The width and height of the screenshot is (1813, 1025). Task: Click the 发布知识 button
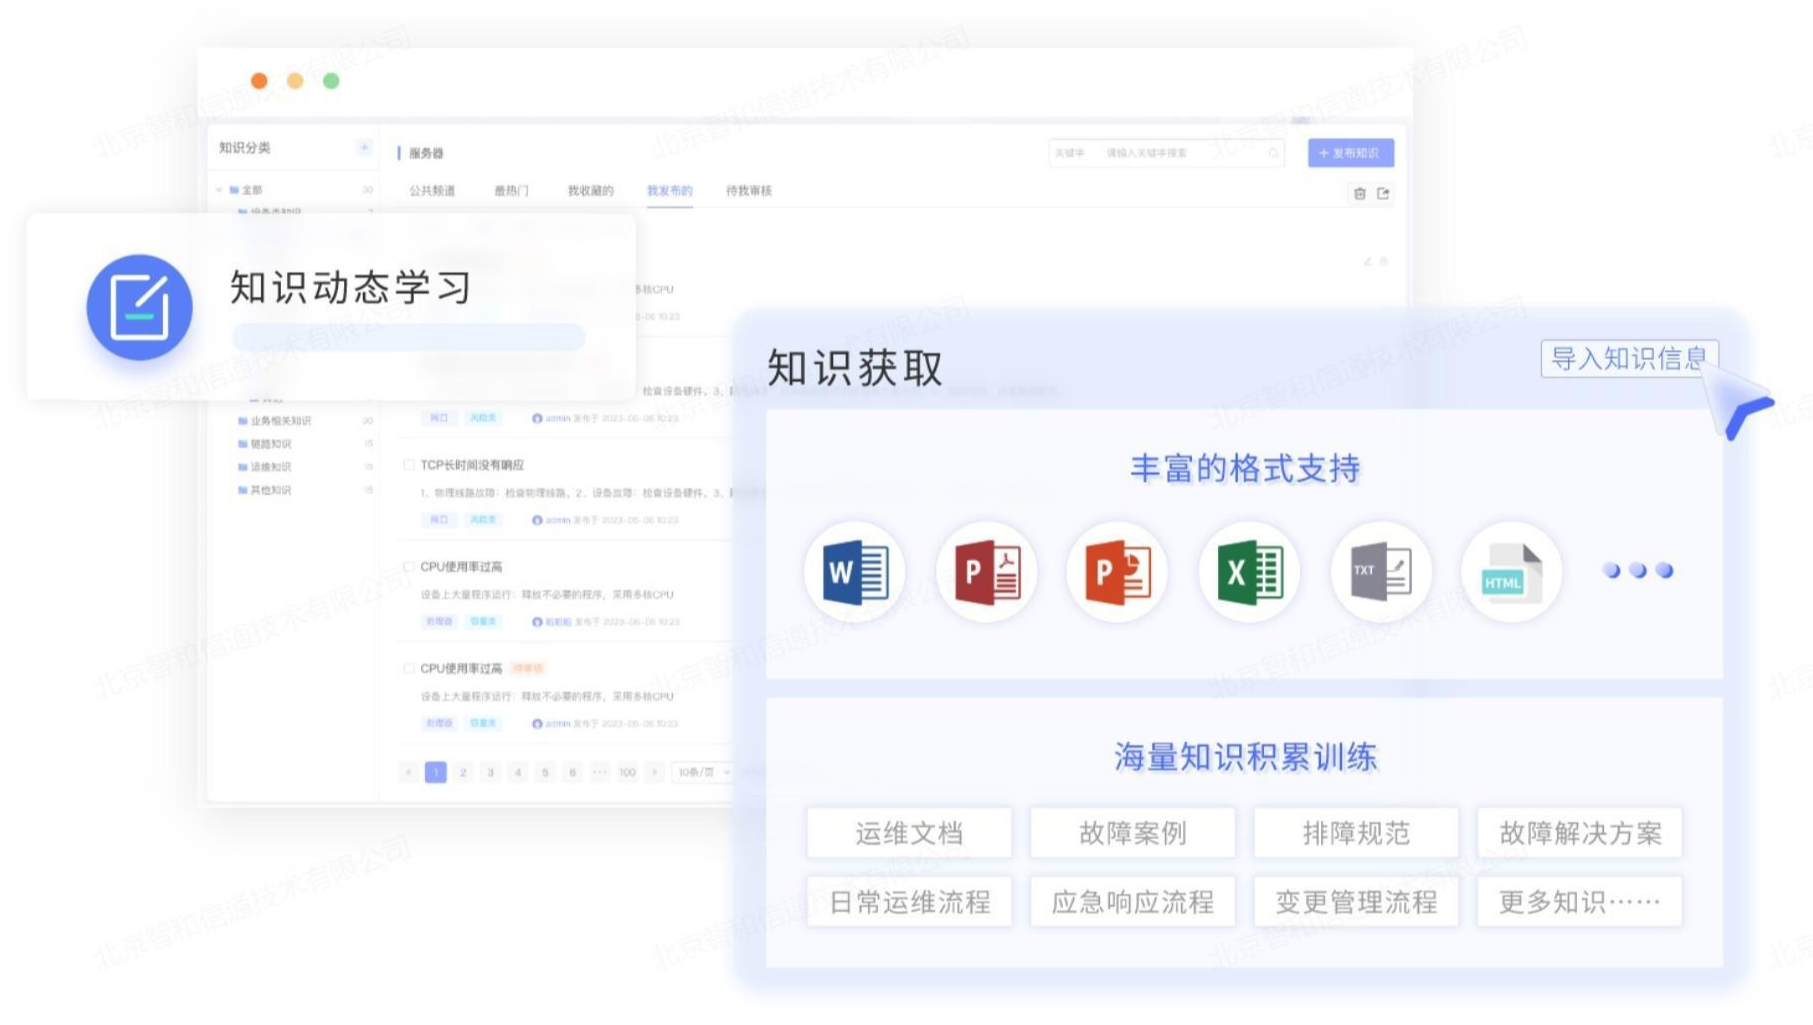[1350, 153]
